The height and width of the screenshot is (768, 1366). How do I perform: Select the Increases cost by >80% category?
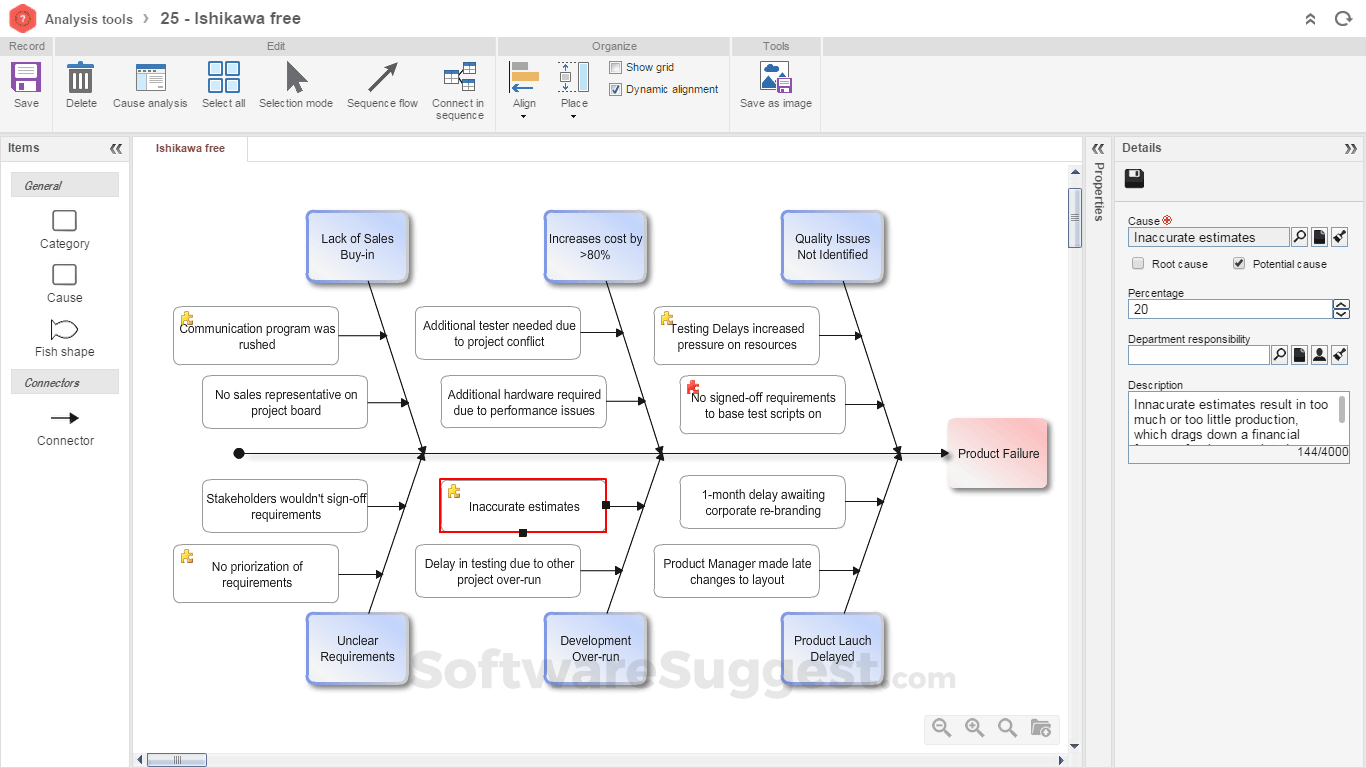click(595, 246)
